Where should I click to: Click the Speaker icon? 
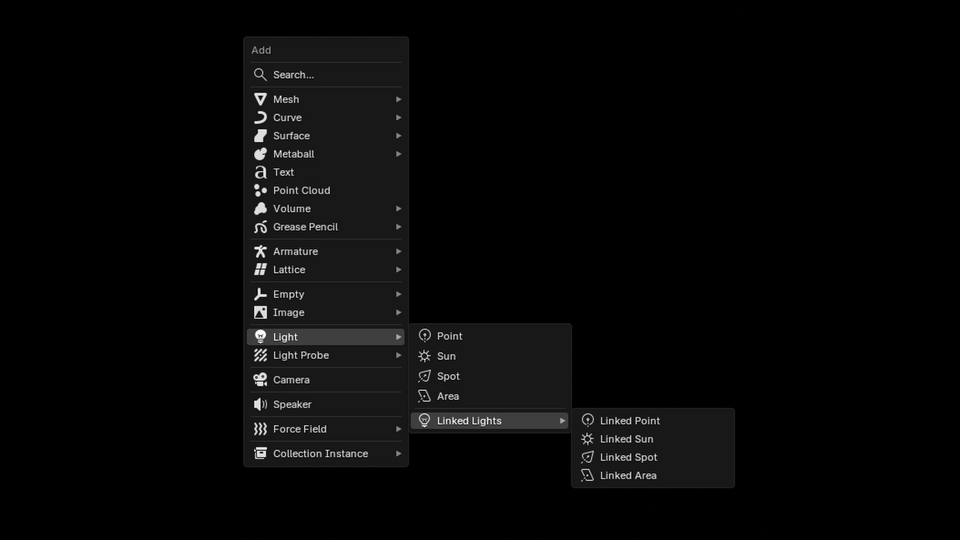point(260,404)
